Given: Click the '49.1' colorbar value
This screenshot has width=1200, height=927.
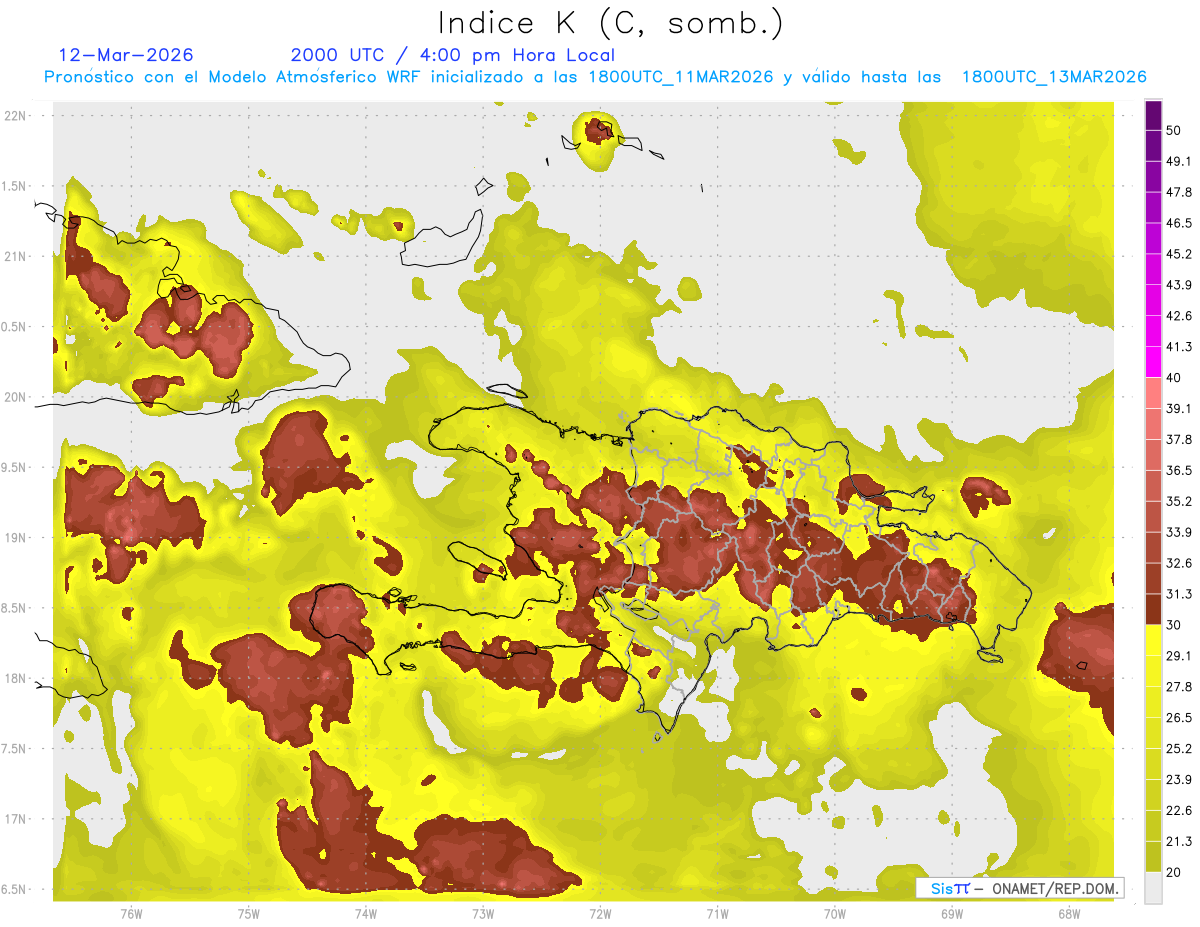Looking at the screenshot, I should tap(1180, 162).
